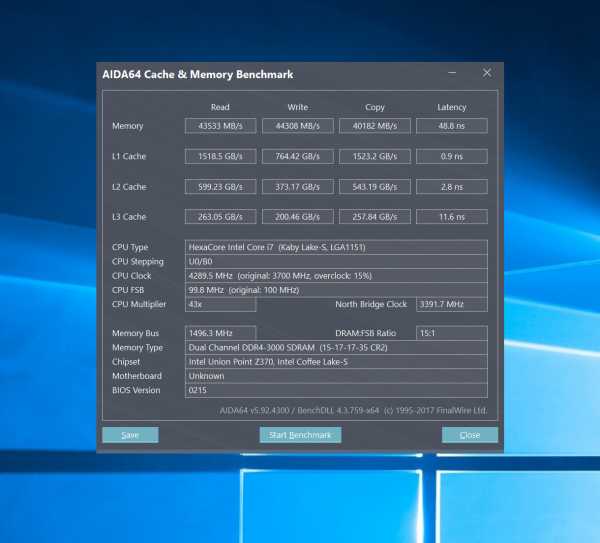Select L2 Cache read 599.23 GB/s

pyautogui.click(x=220, y=187)
